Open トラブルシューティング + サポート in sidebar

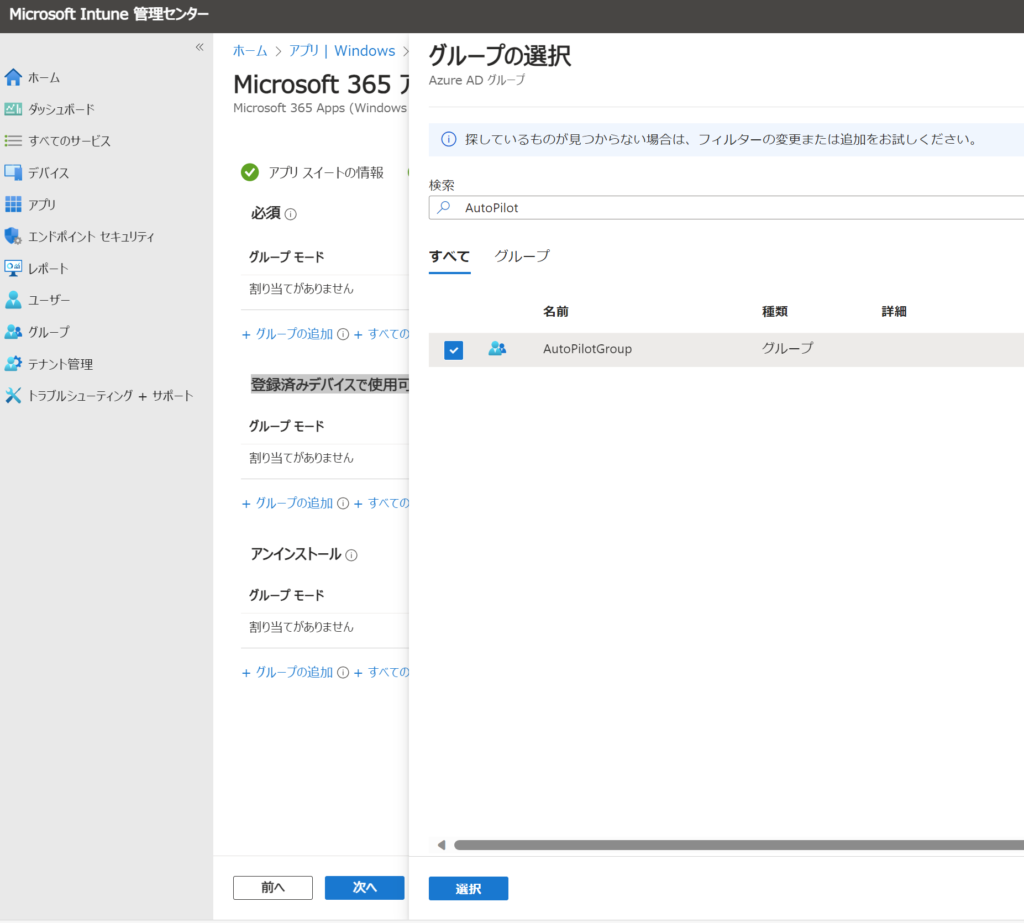click(110, 396)
